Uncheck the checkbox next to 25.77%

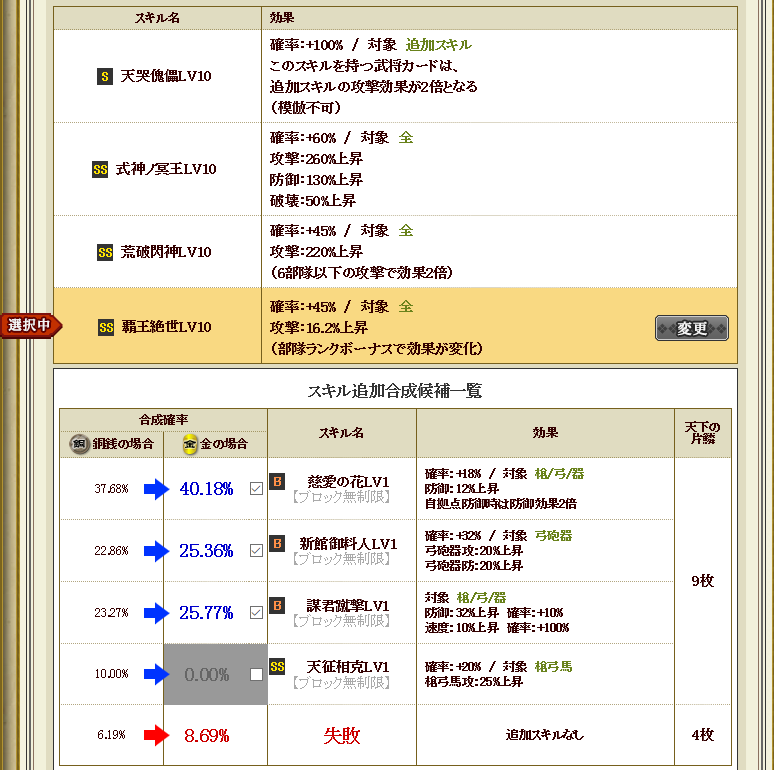tap(256, 613)
